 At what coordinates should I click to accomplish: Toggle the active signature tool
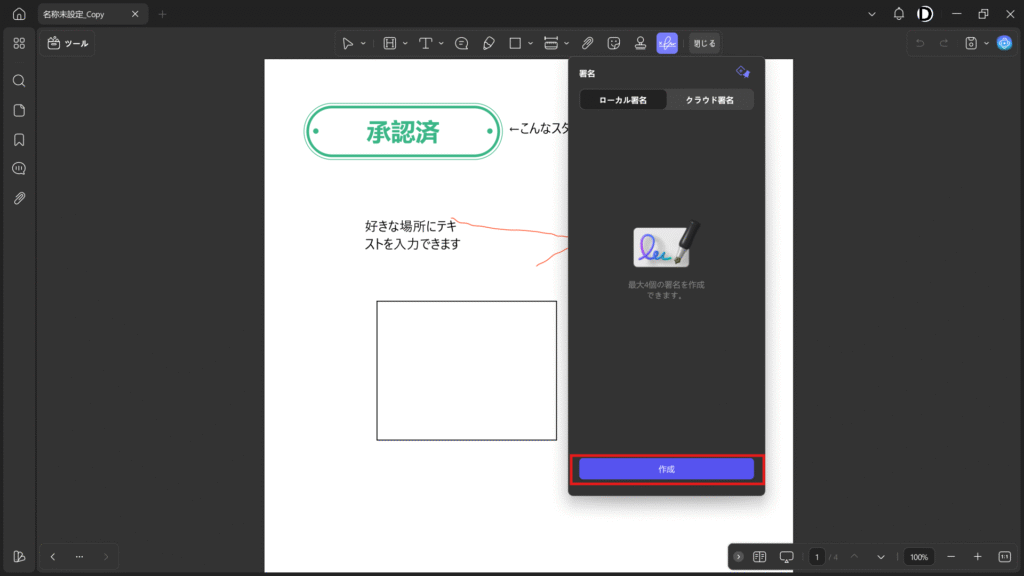click(666, 43)
